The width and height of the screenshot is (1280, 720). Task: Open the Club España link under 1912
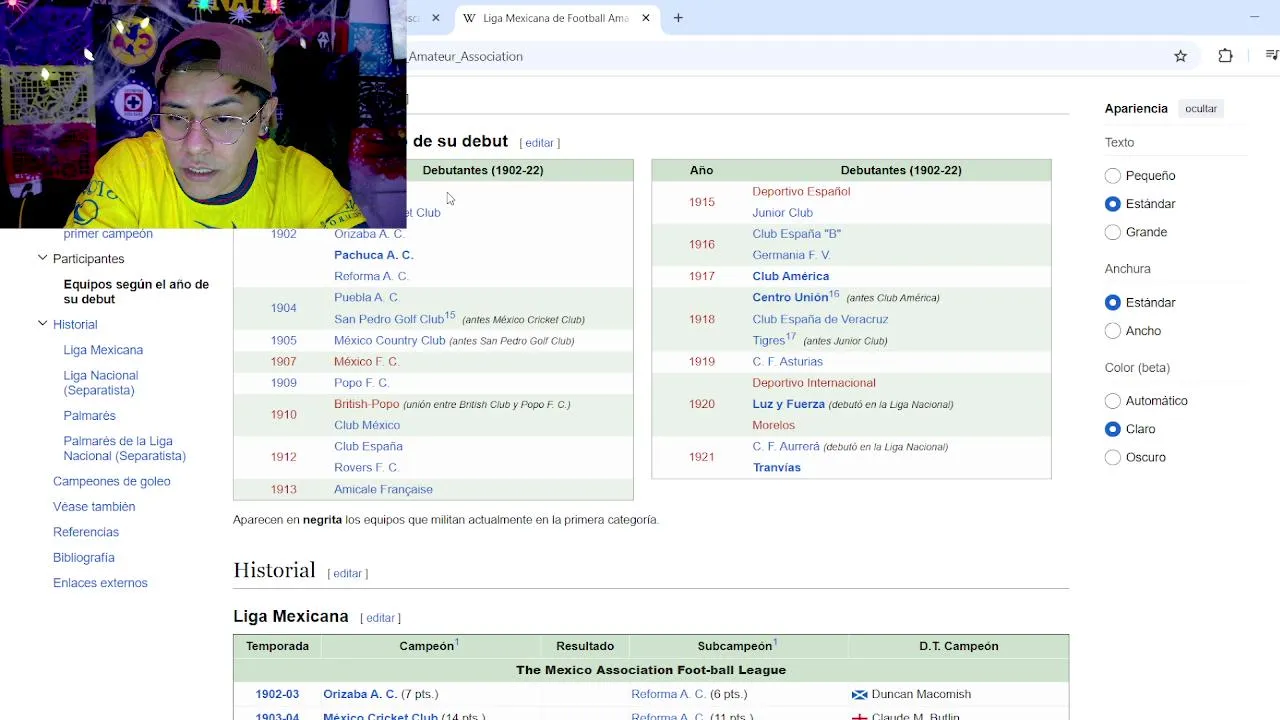click(368, 446)
